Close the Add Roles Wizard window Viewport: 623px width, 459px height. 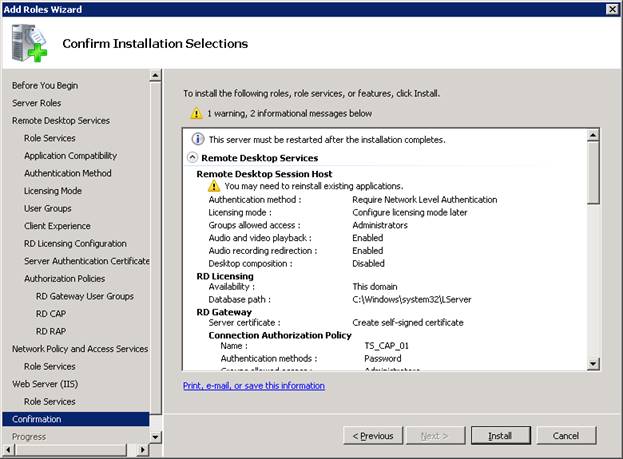point(611,9)
